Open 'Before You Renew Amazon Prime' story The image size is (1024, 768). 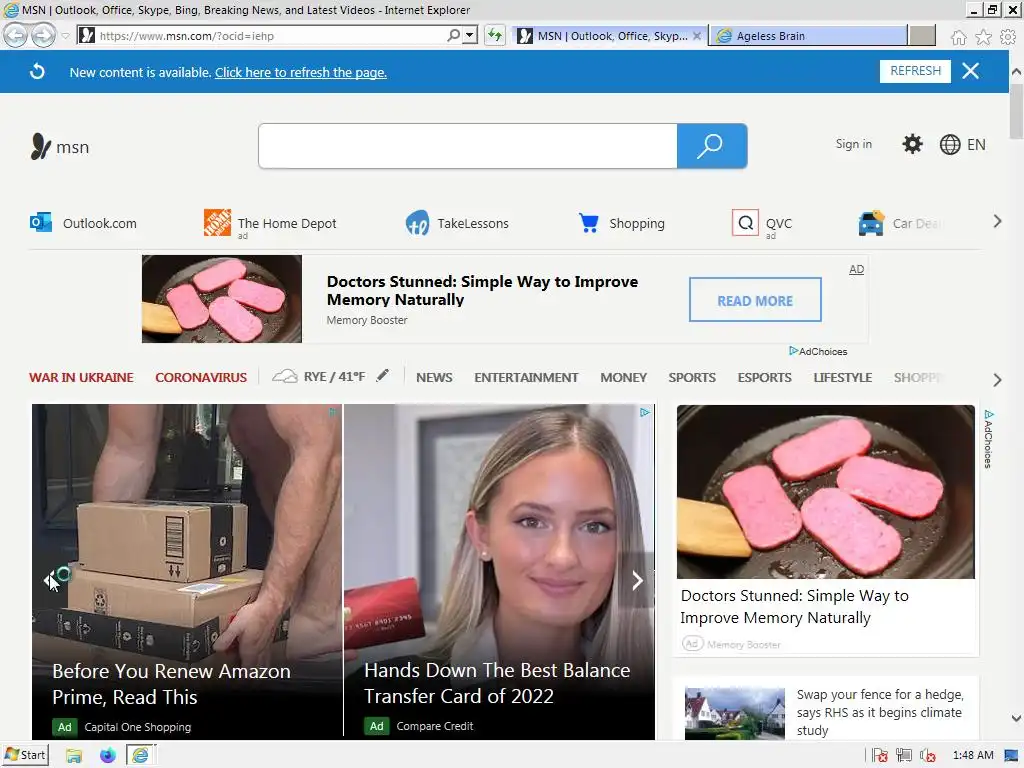(171, 684)
